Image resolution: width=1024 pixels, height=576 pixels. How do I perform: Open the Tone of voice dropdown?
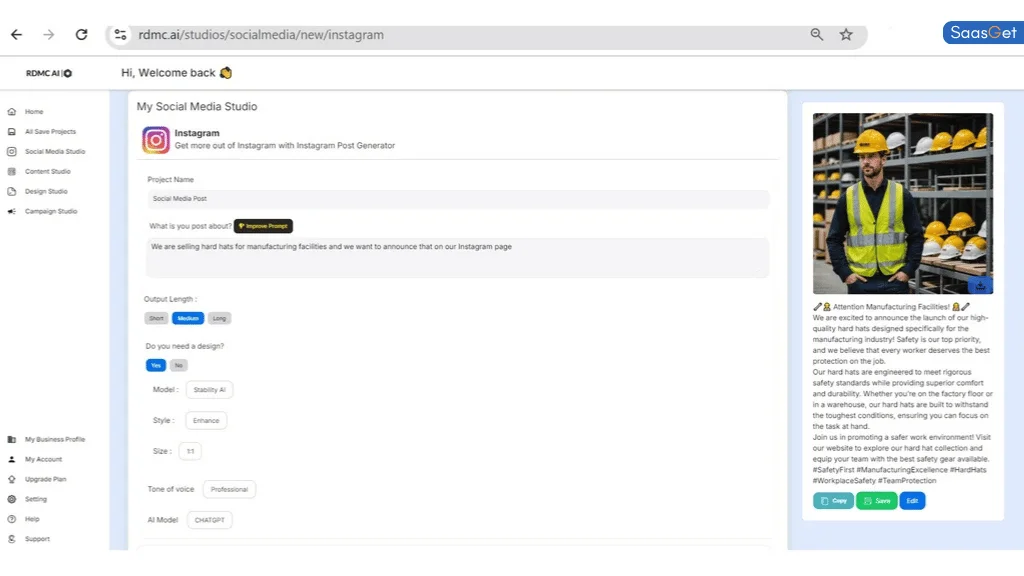(229, 489)
